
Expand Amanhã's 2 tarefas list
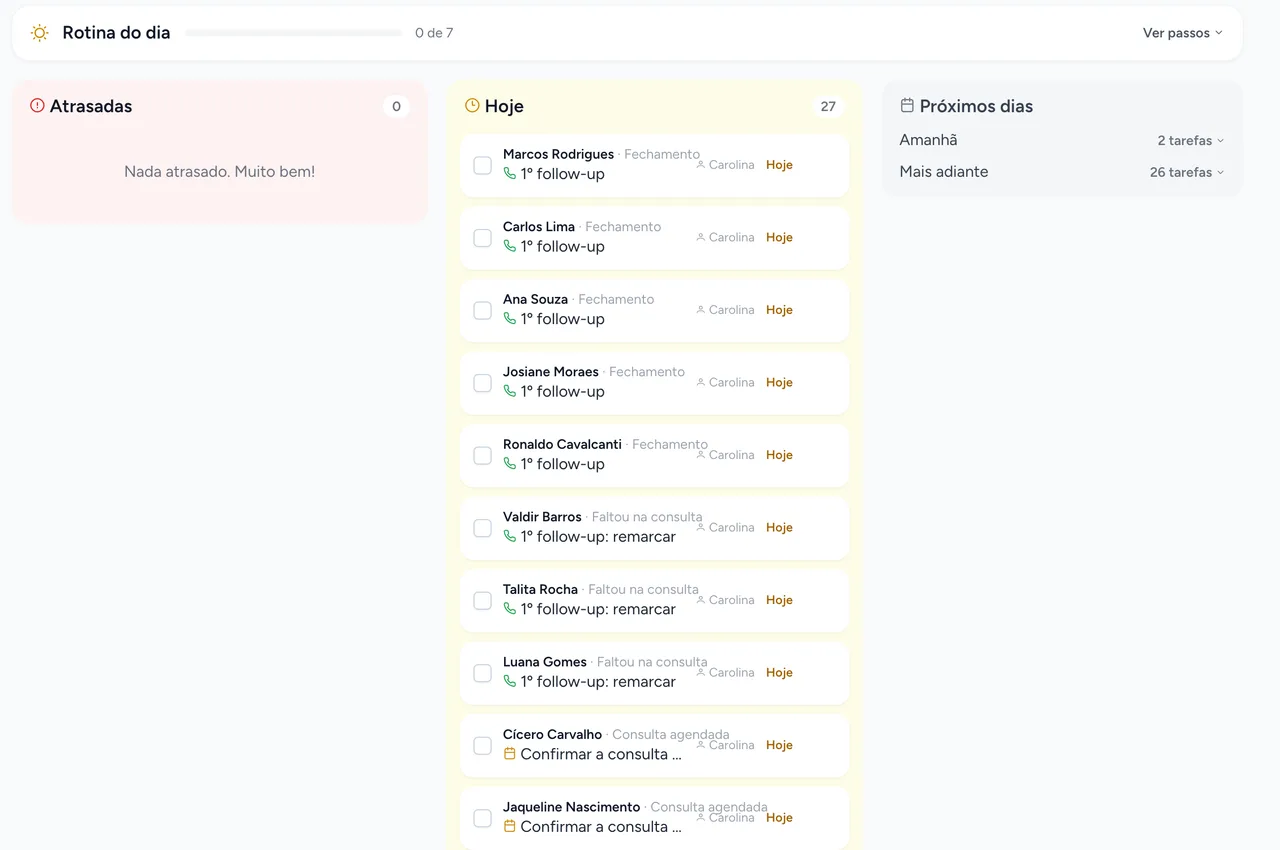(1191, 141)
